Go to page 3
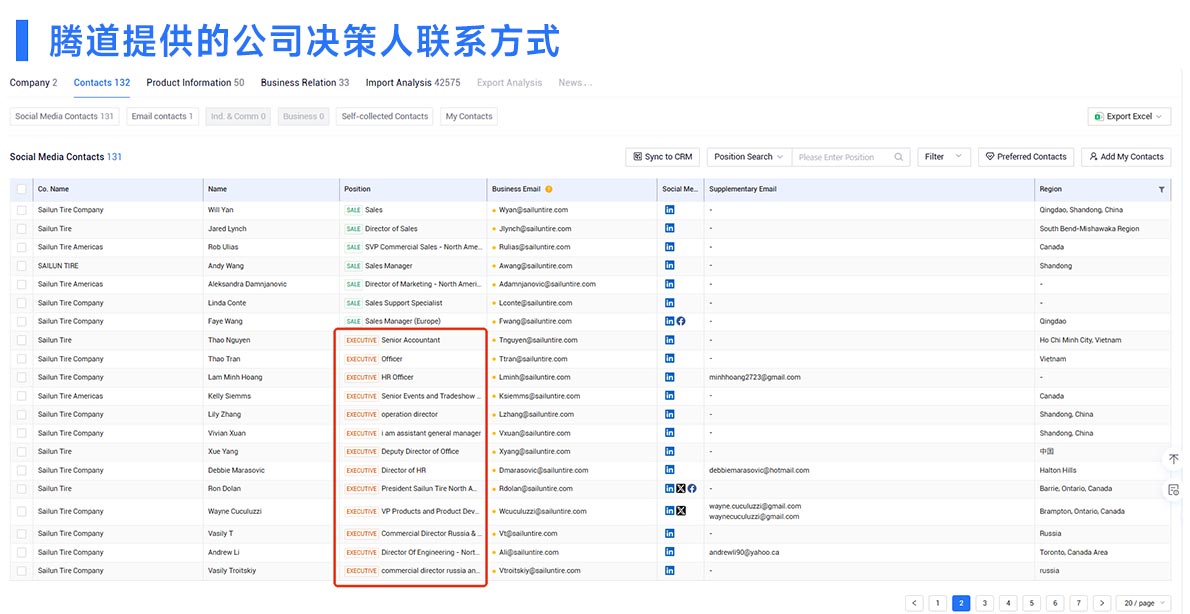1190x614 pixels. tap(984, 603)
